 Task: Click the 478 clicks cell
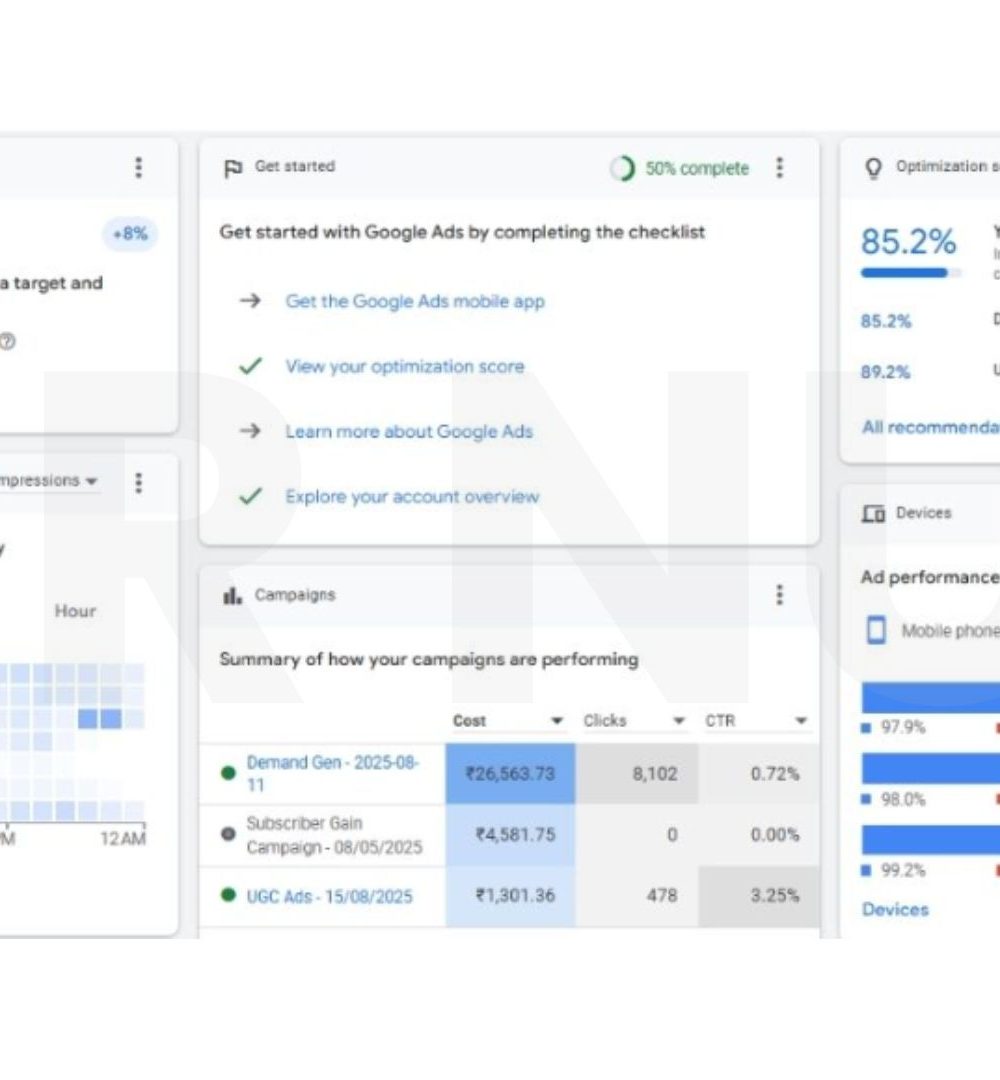coord(637,895)
